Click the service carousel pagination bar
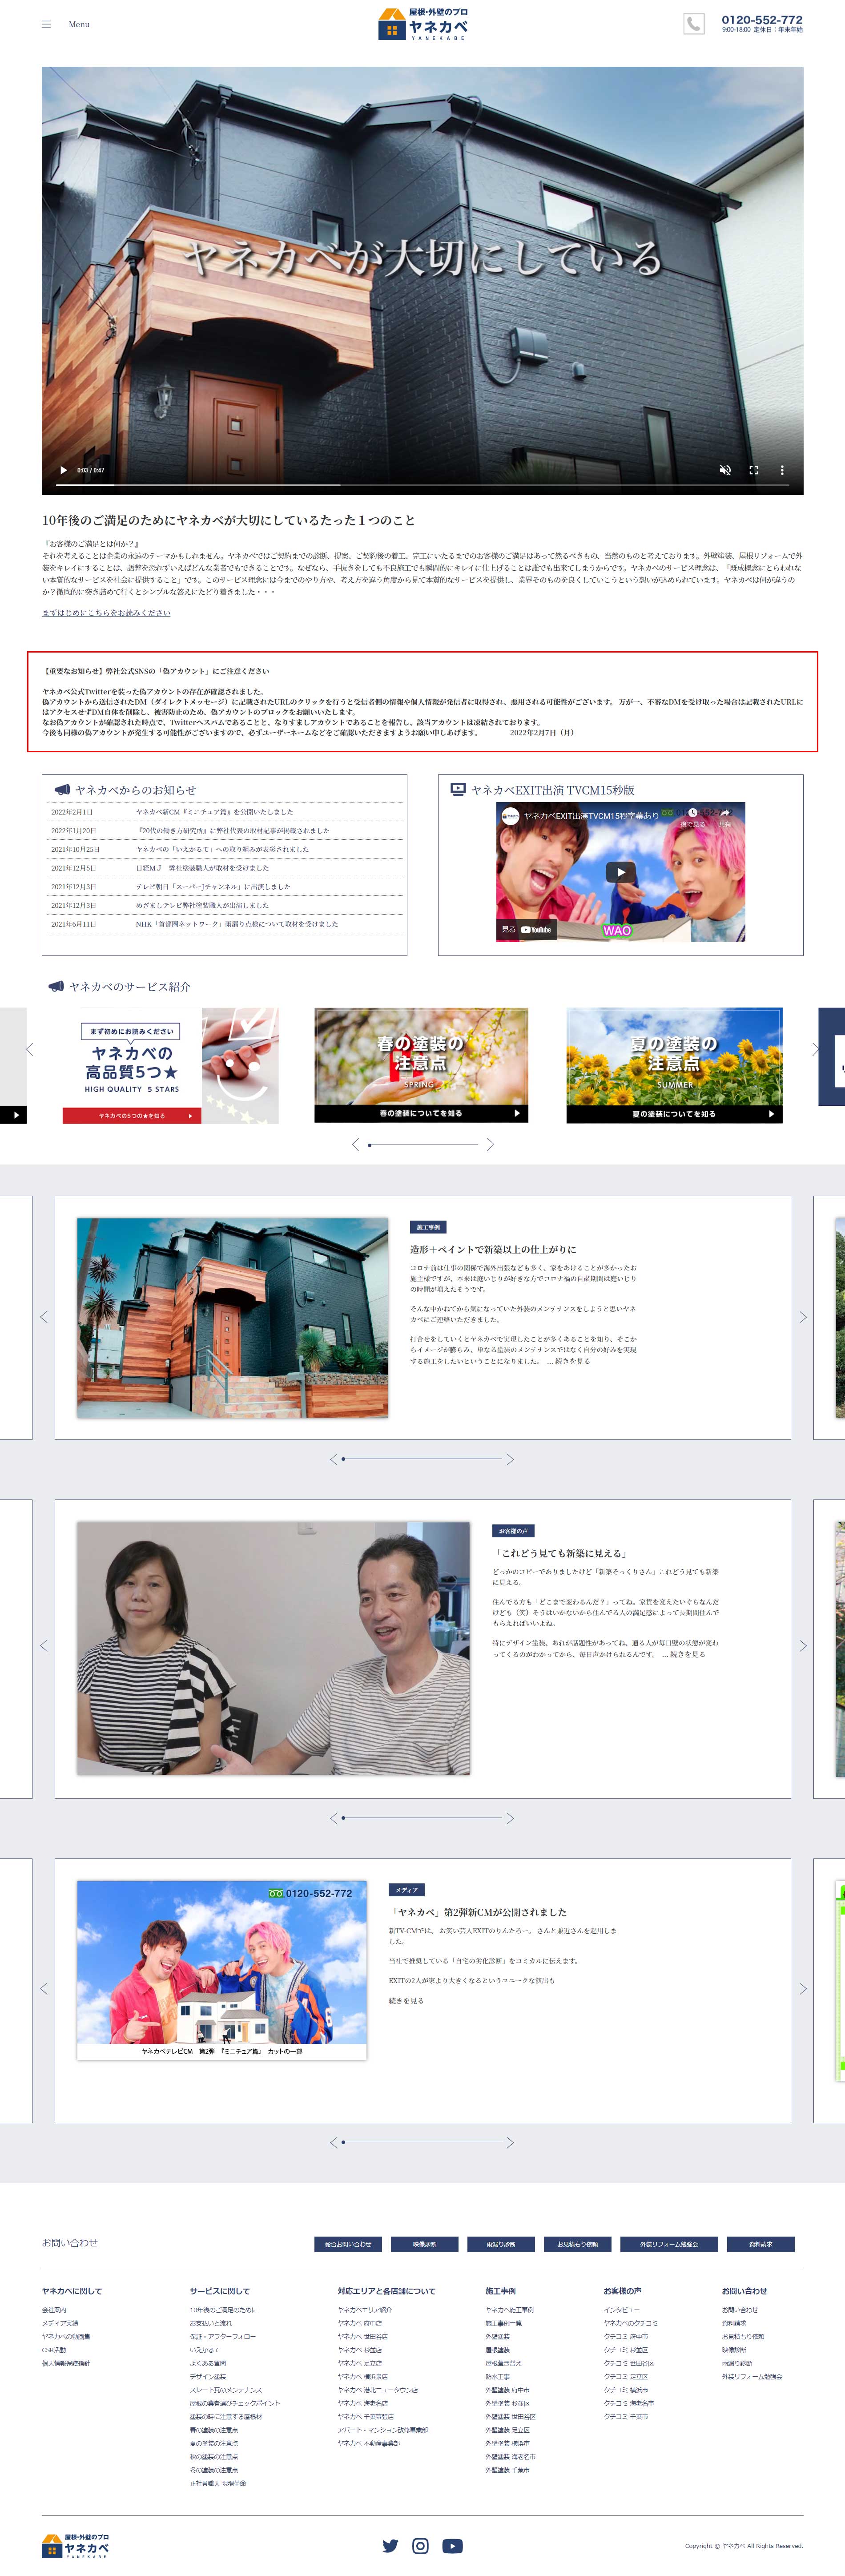The width and height of the screenshot is (845, 2576). tap(422, 1144)
